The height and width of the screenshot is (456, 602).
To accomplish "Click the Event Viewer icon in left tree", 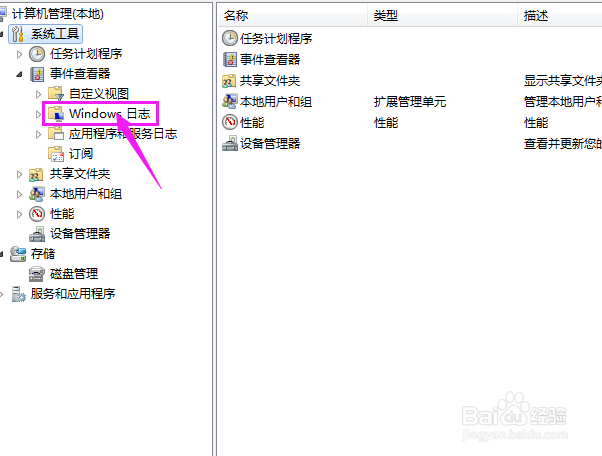I will pos(37,74).
